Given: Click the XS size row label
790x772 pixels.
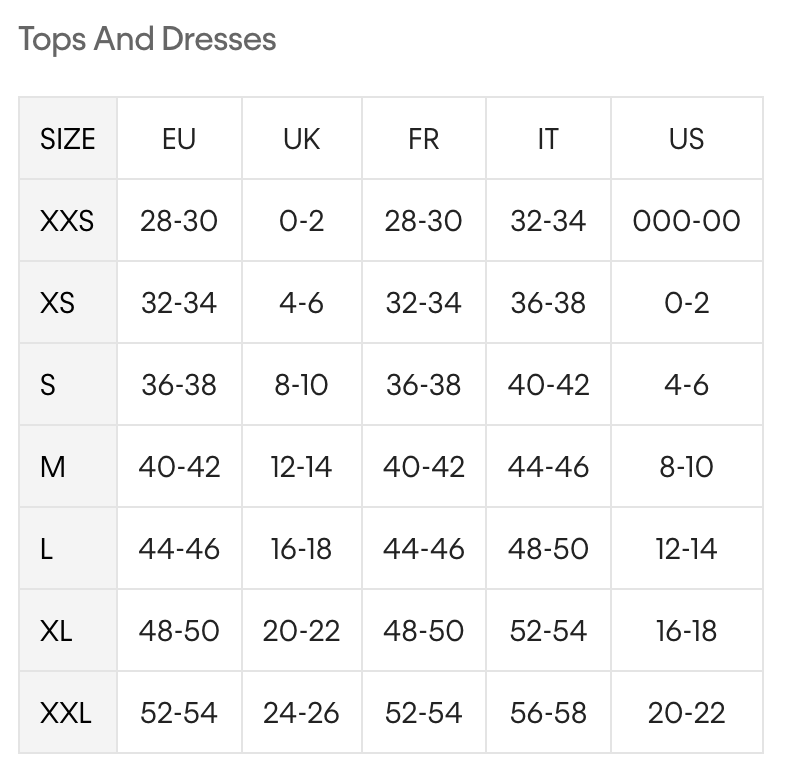Looking at the screenshot, I should [58, 303].
